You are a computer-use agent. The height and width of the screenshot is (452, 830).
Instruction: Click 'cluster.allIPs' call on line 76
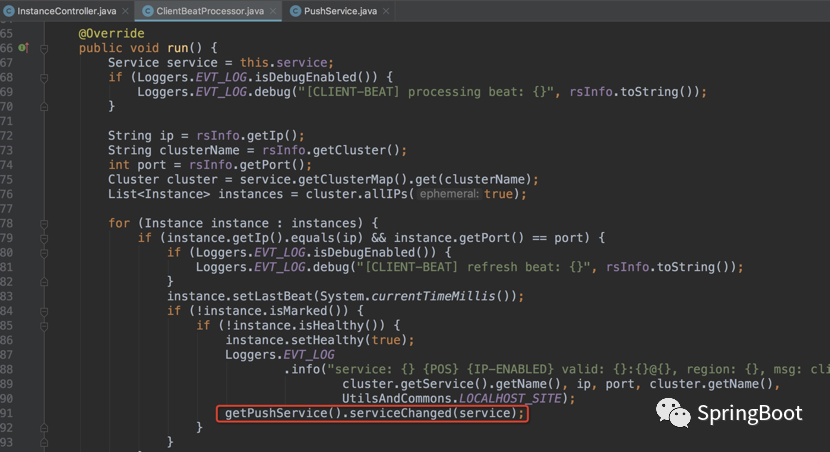[x=356, y=194]
